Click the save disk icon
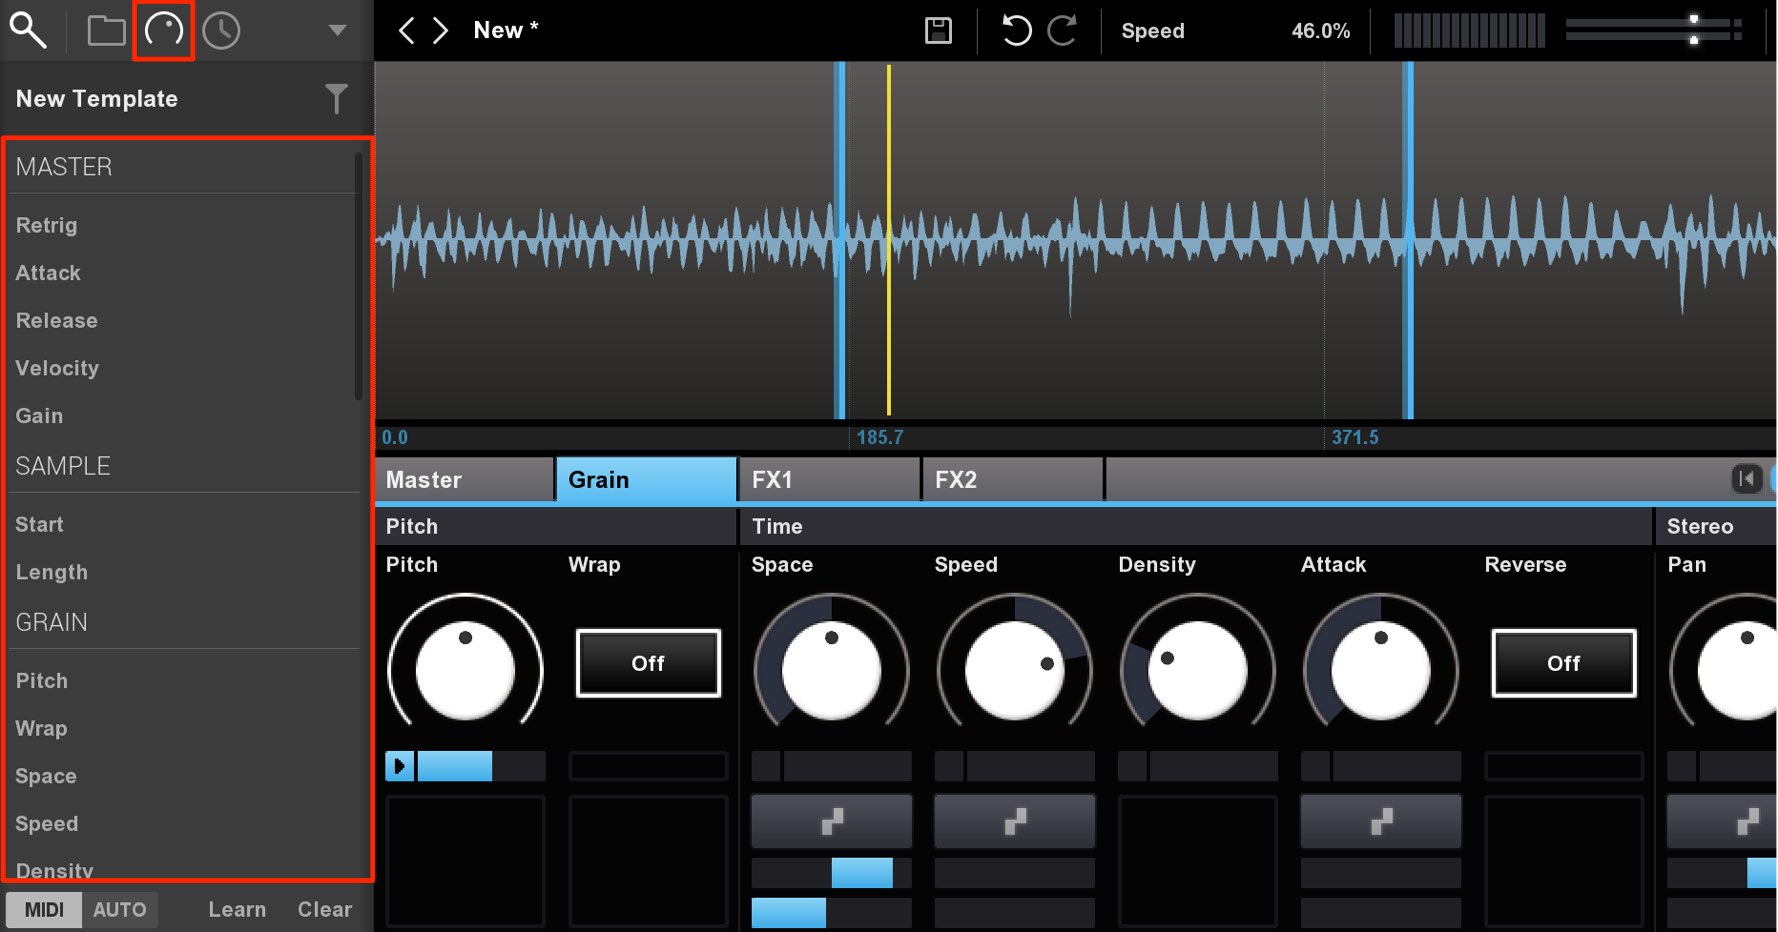The width and height of the screenshot is (1778, 932). (938, 30)
